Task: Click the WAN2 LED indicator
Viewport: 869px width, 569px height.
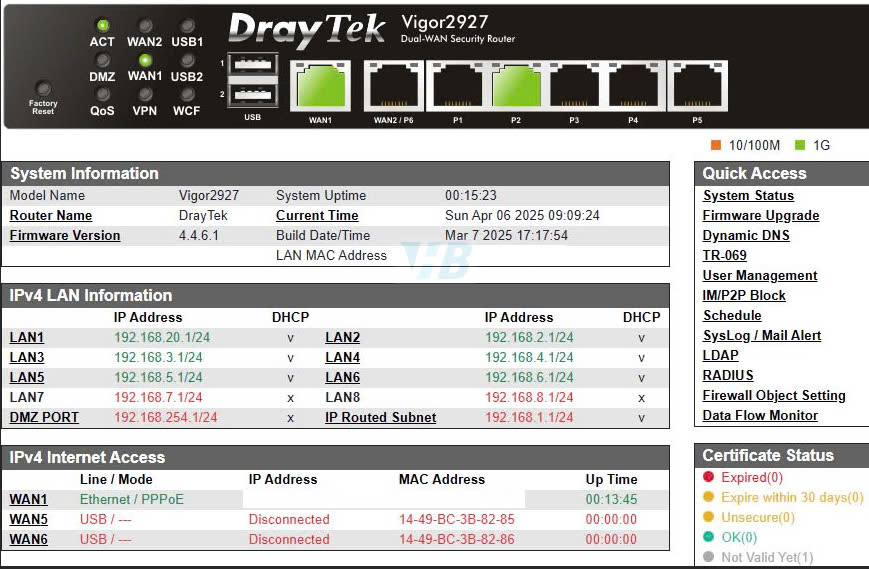Action: [x=145, y=25]
